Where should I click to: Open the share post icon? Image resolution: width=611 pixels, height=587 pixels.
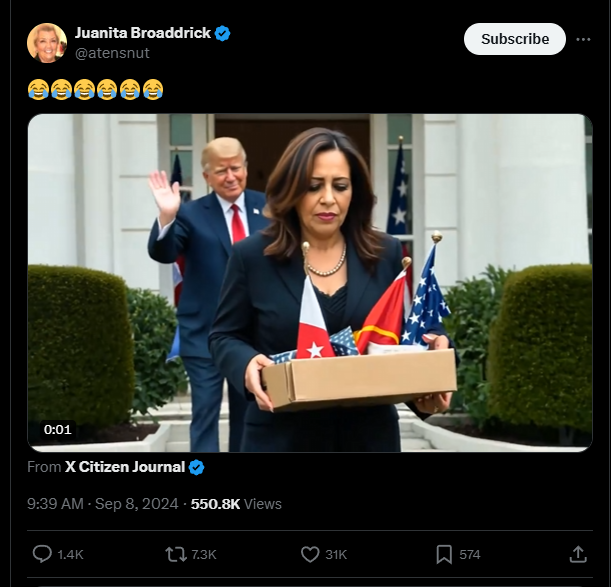(x=578, y=554)
